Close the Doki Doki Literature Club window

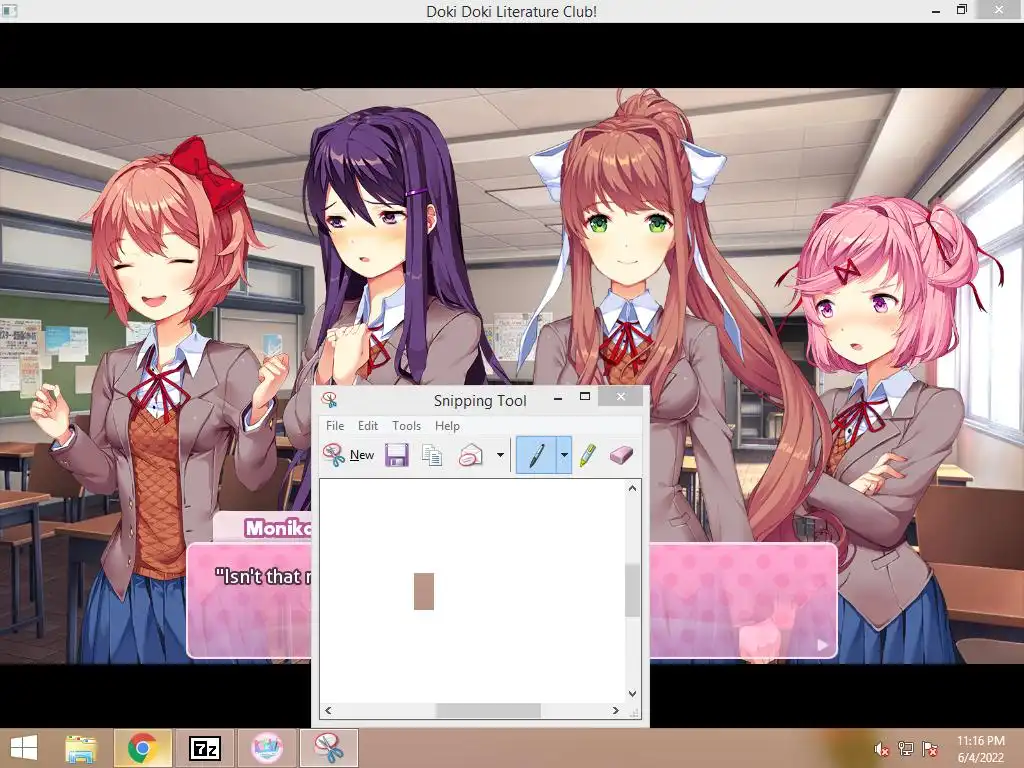pyautogui.click(x=999, y=9)
